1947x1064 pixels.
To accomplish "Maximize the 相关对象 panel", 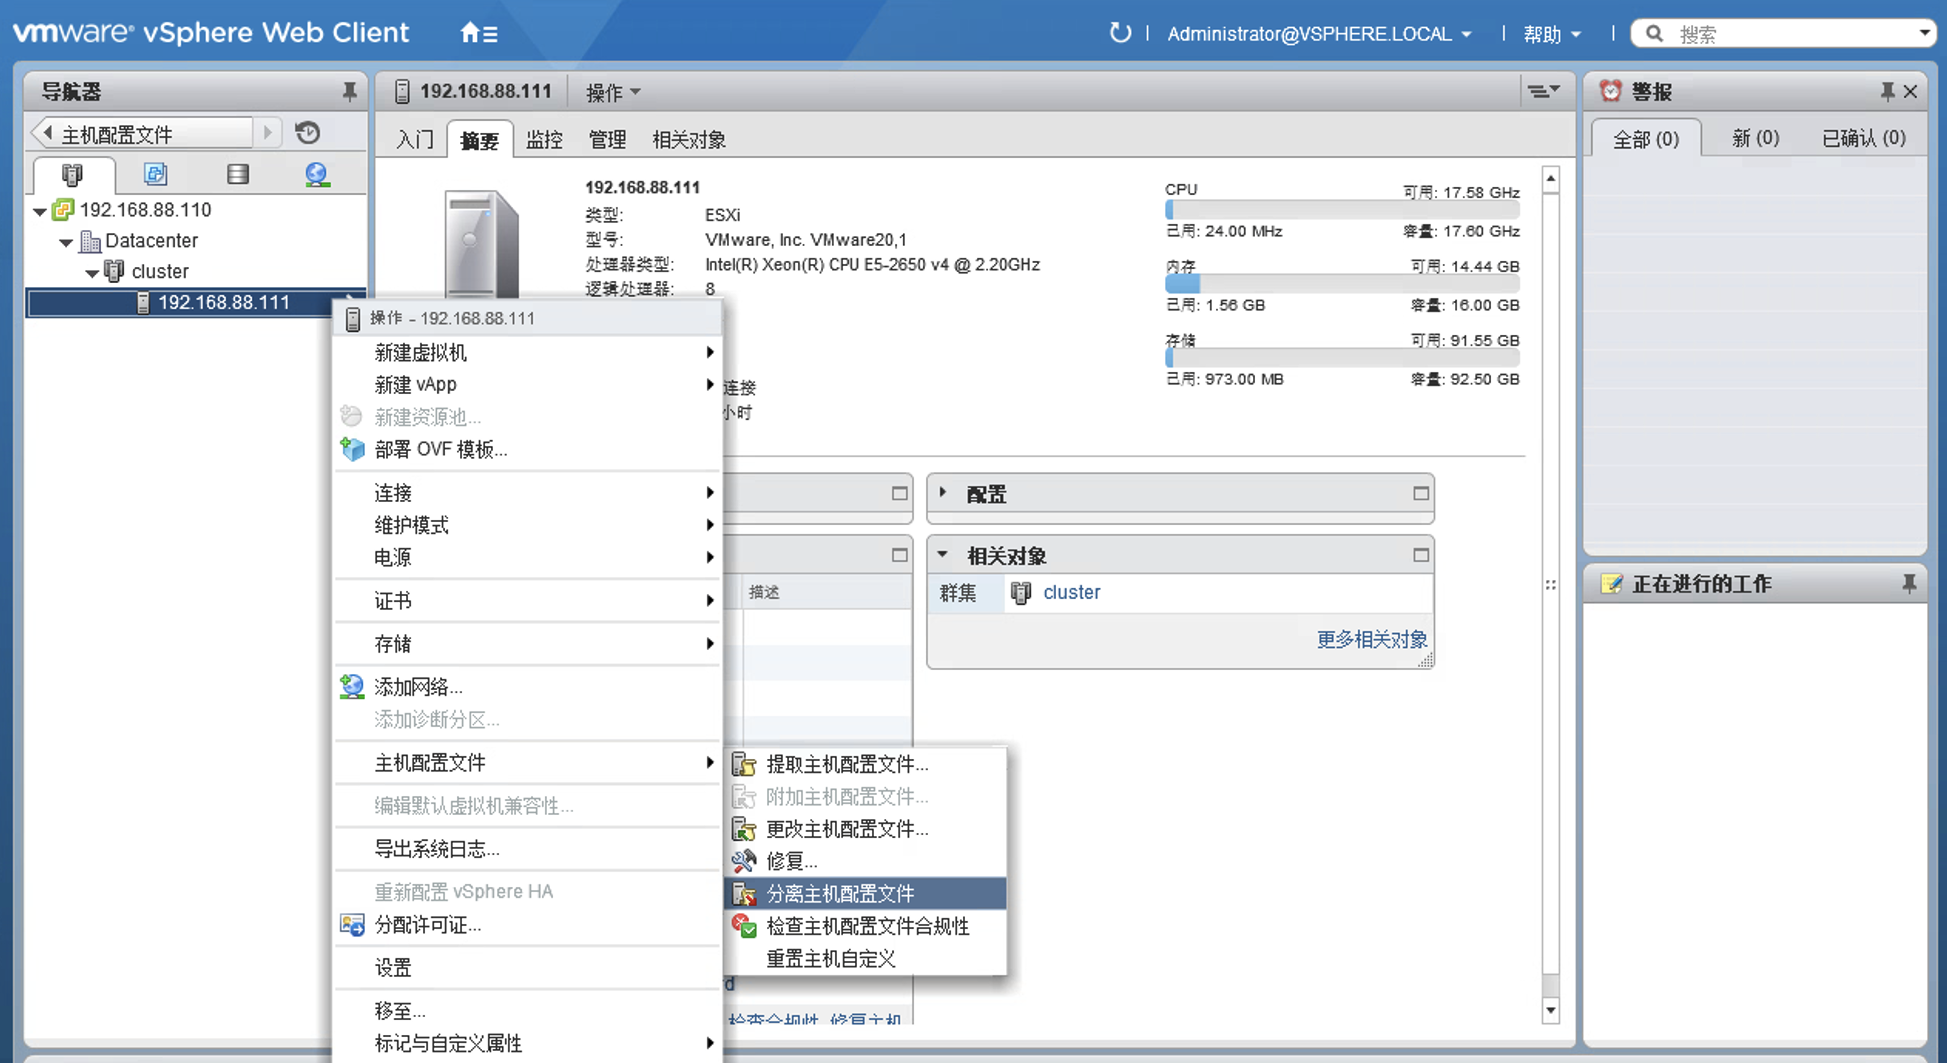I will tap(1421, 555).
